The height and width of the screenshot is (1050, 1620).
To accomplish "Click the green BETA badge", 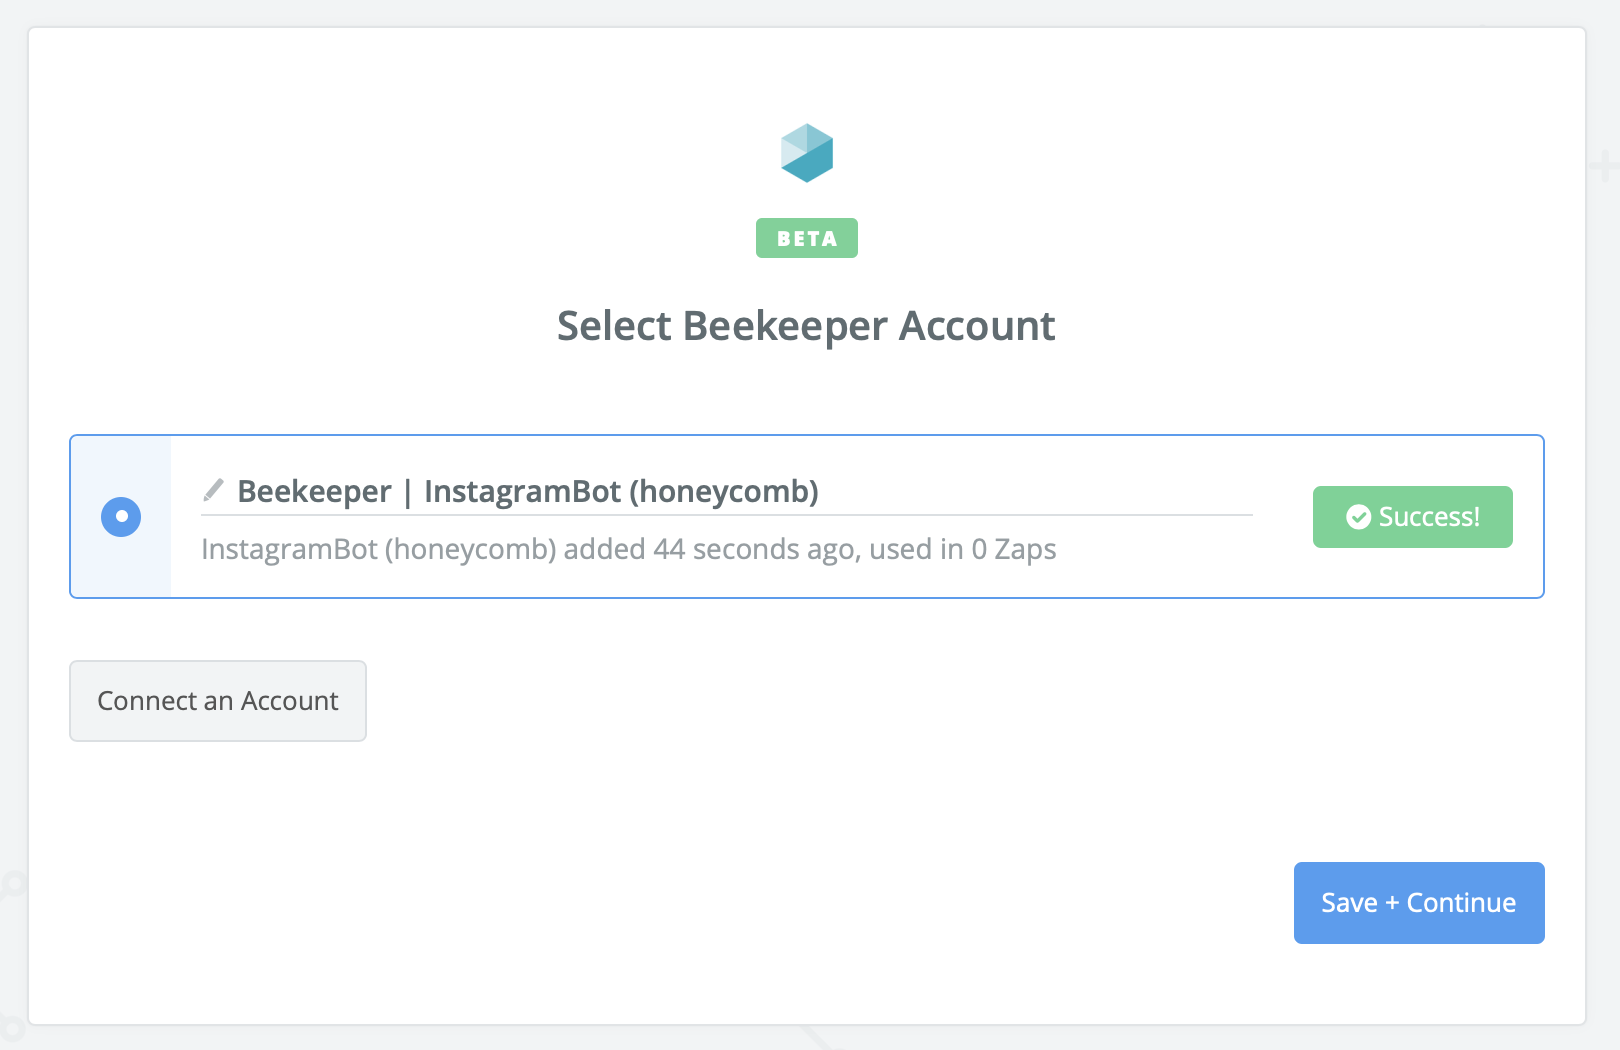I will 807,238.
